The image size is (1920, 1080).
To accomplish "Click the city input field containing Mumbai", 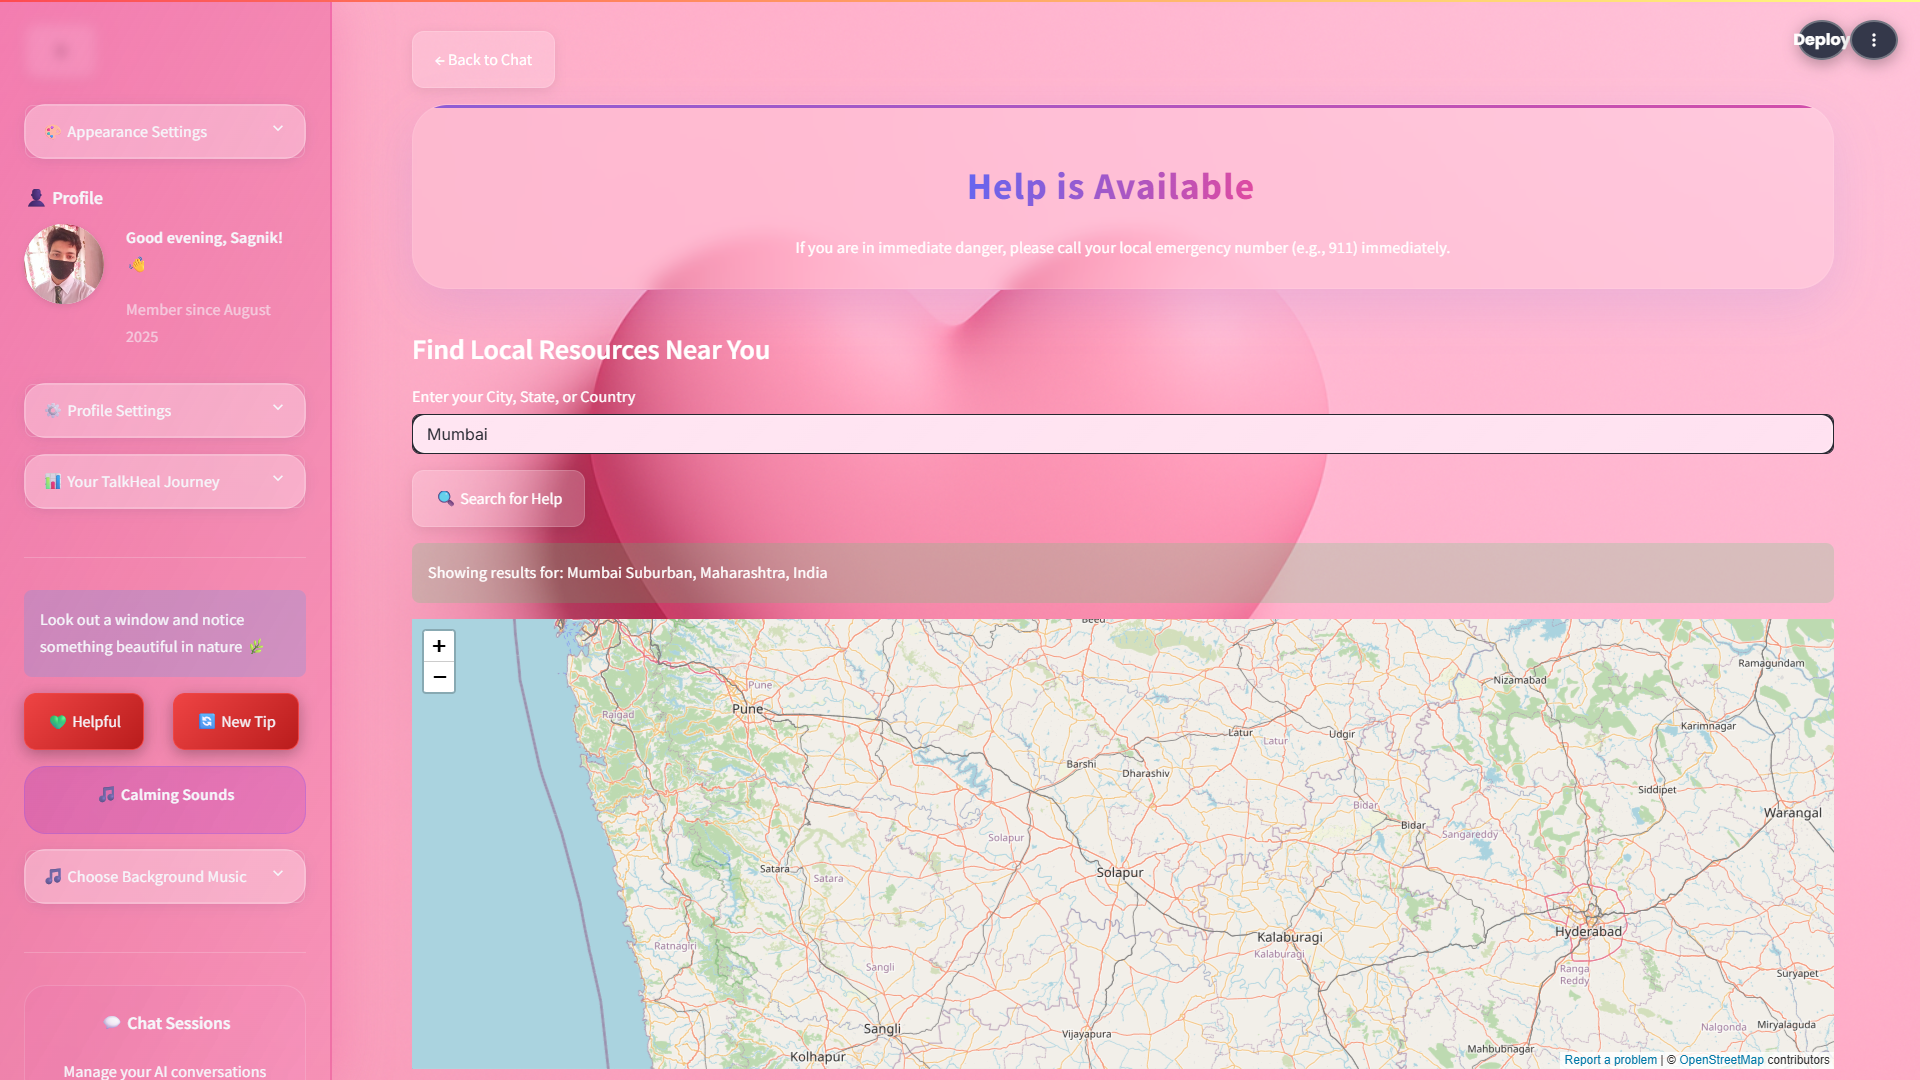I will (1122, 434).
